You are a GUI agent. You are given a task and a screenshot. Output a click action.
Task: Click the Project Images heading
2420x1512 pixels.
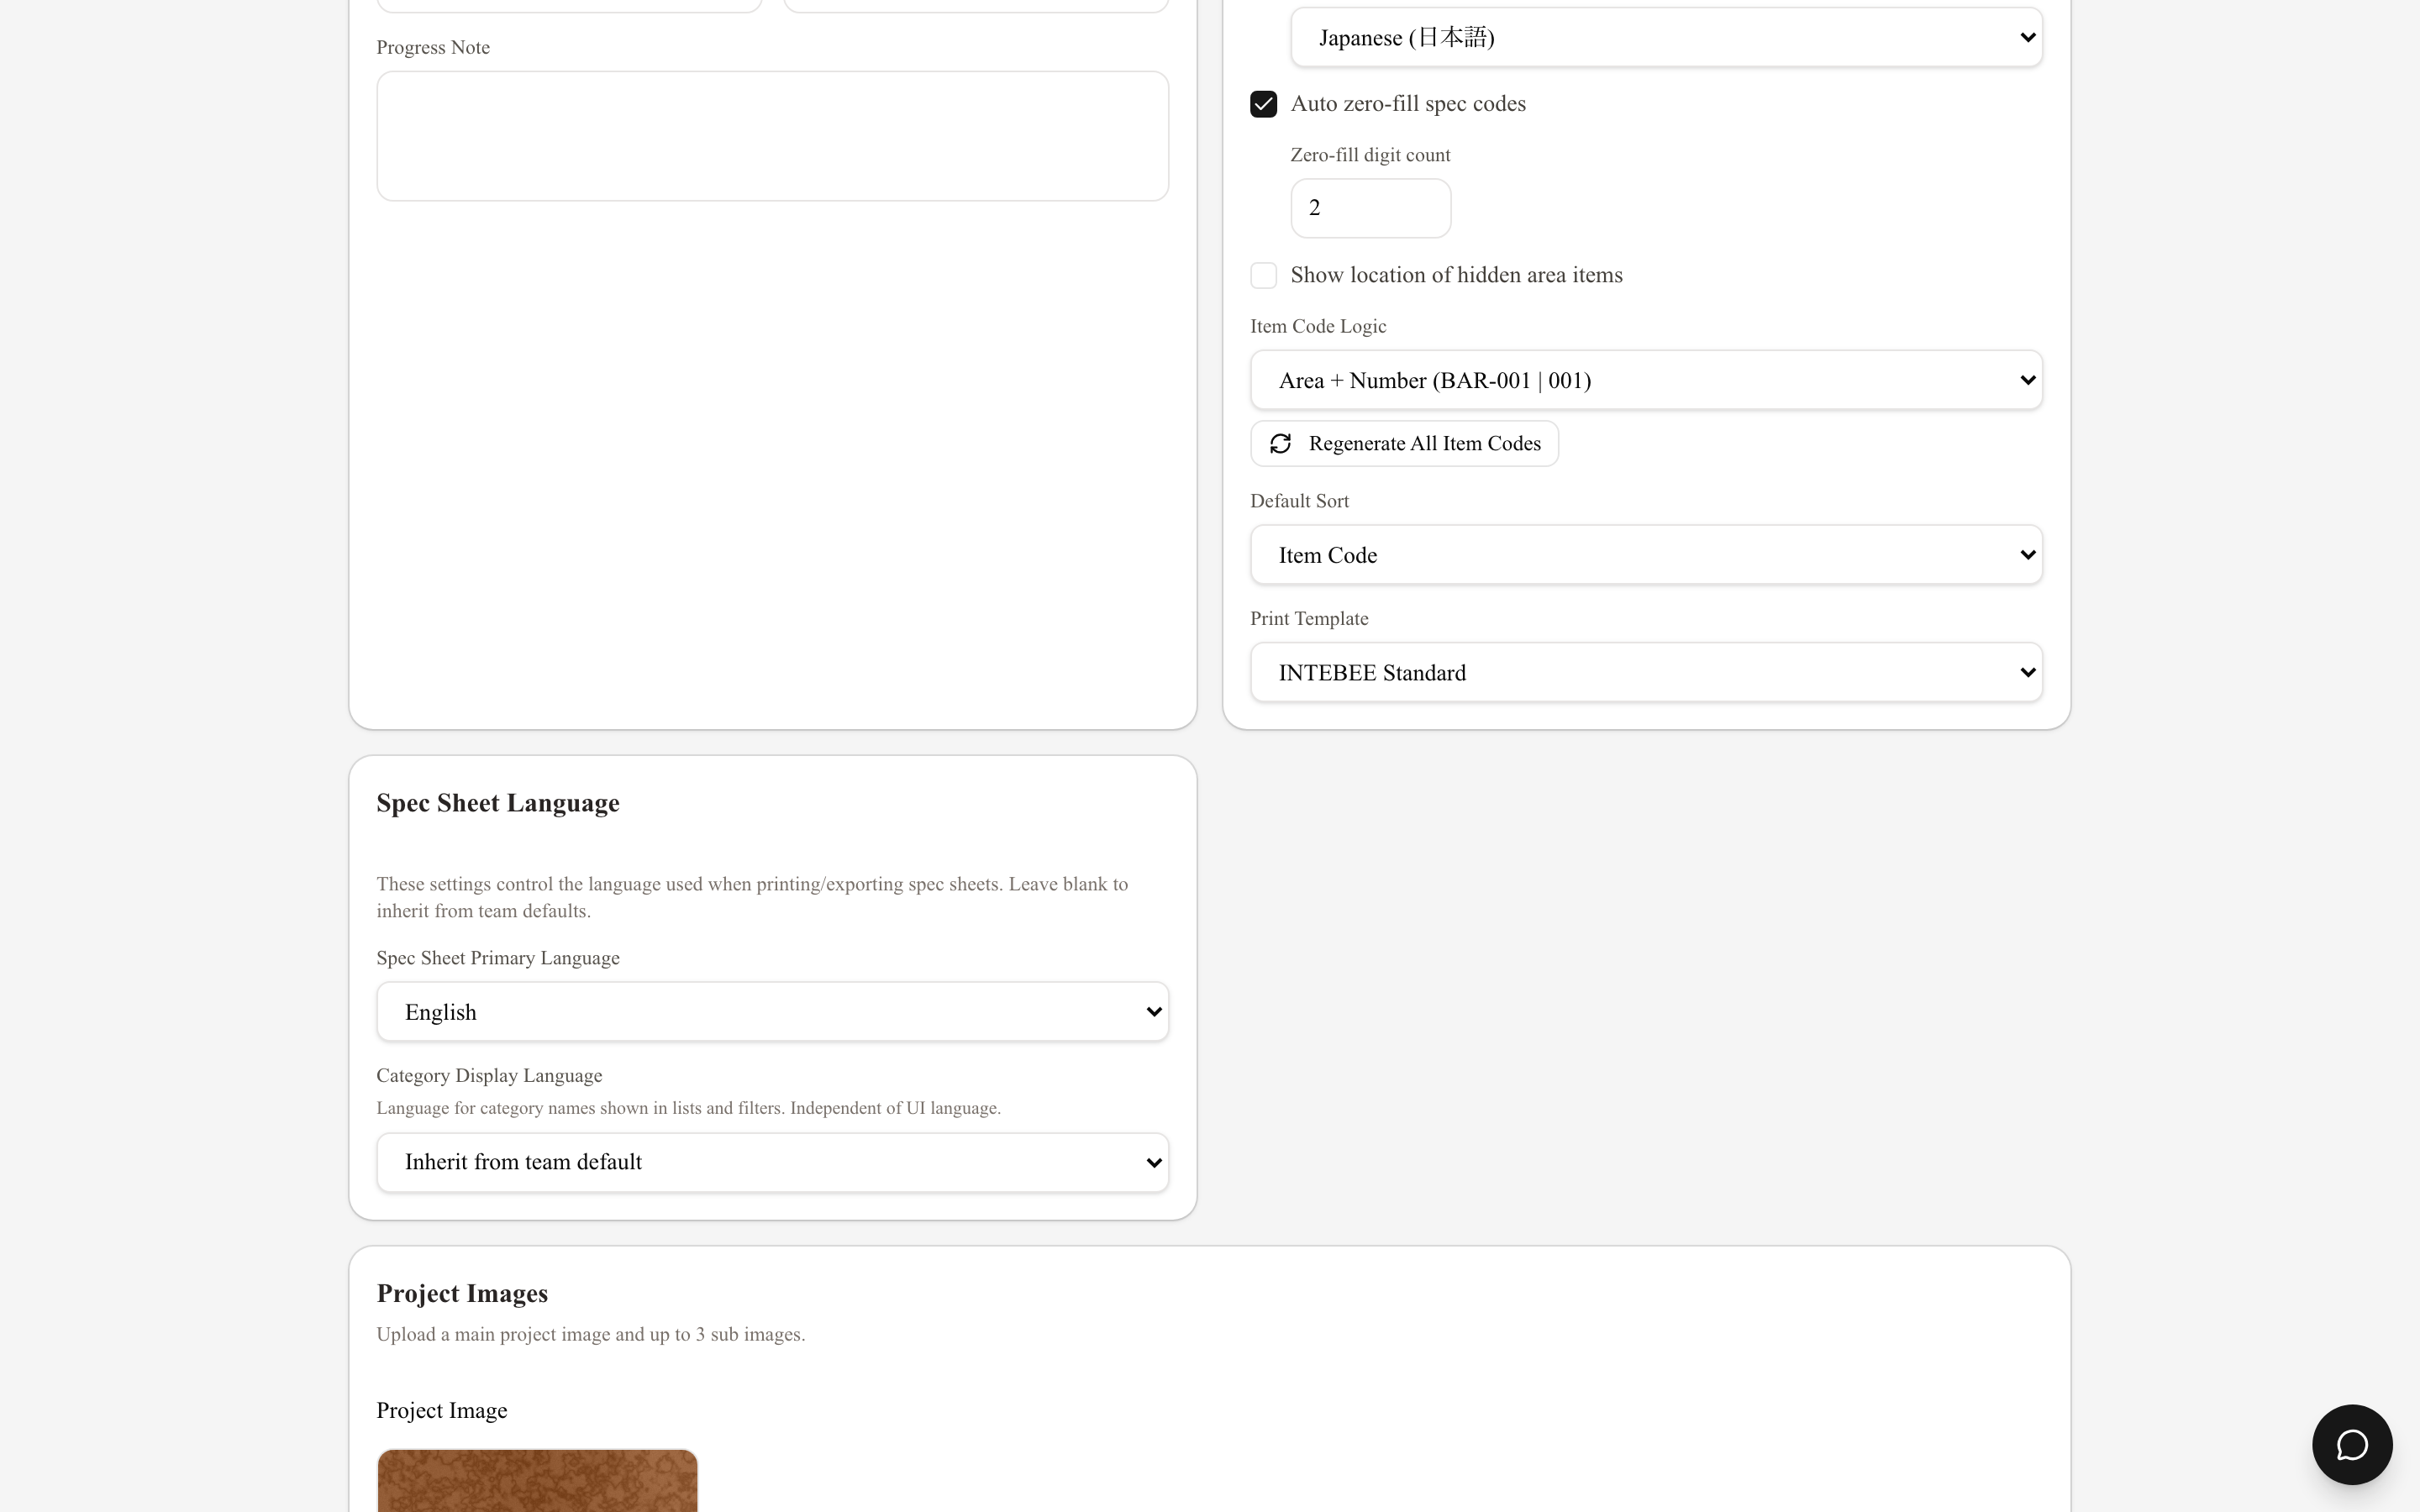click(x=462, y=1293)
